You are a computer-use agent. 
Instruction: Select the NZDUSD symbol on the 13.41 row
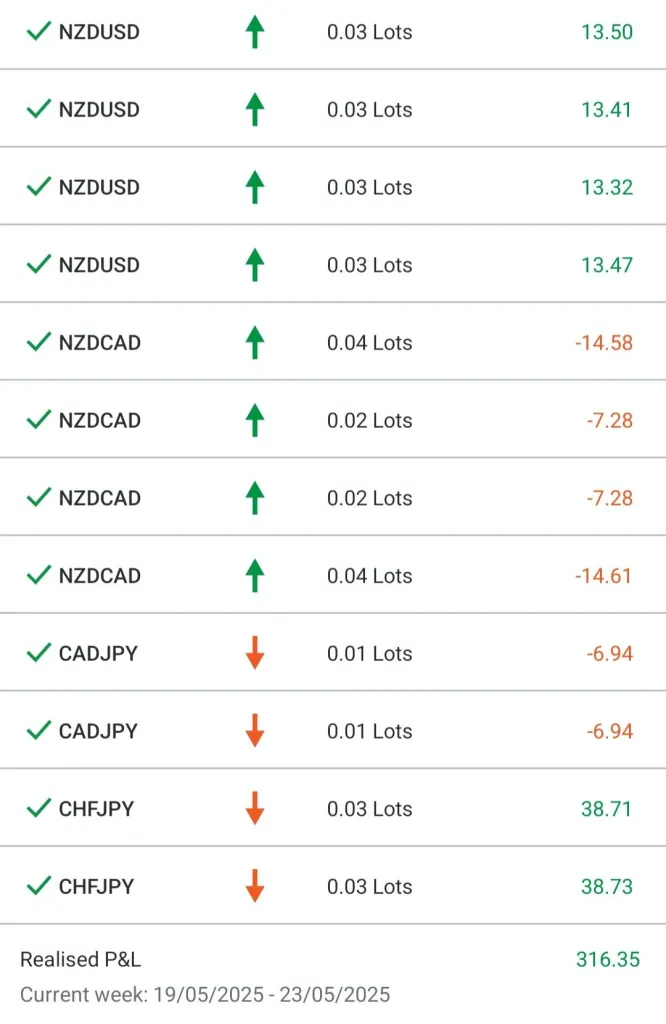click(99, 110)
